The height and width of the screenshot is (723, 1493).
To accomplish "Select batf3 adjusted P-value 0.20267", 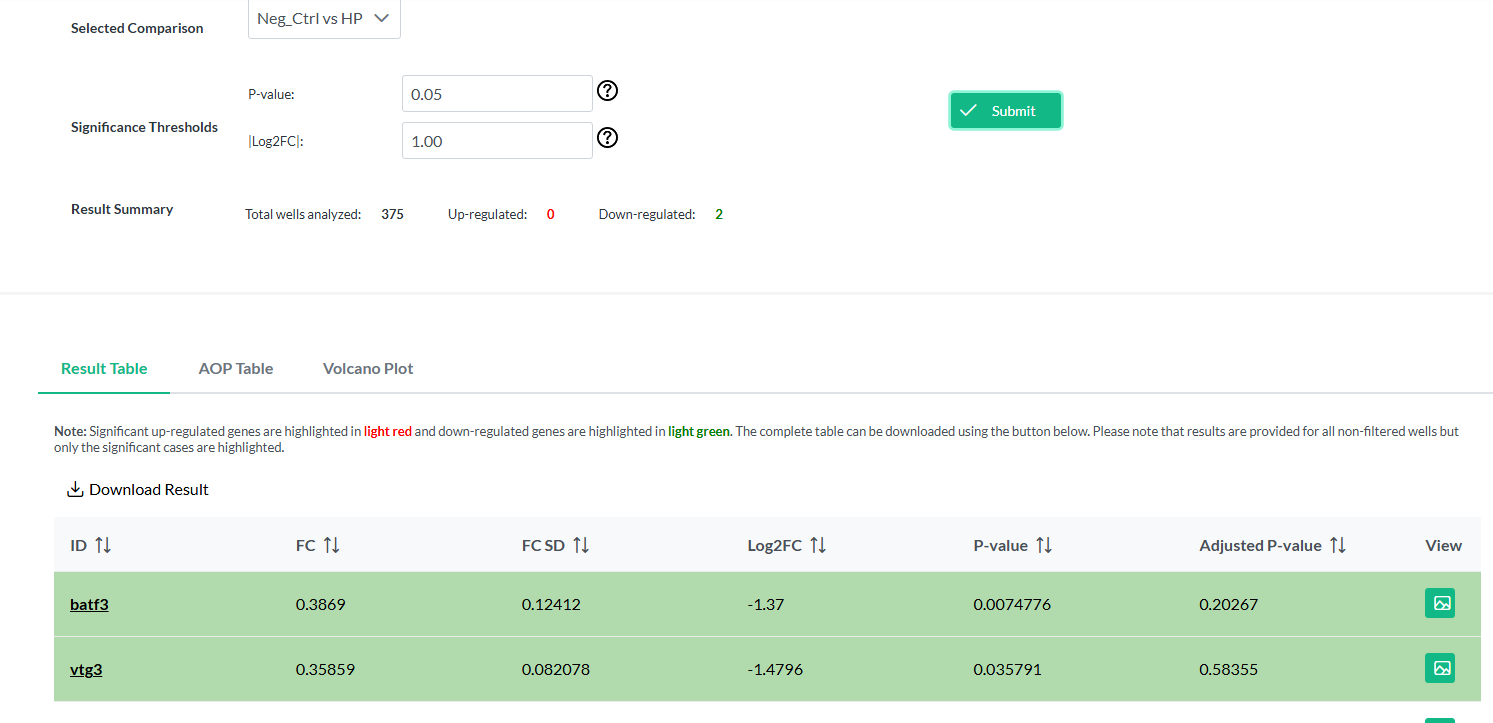I will coord(1229,604).
